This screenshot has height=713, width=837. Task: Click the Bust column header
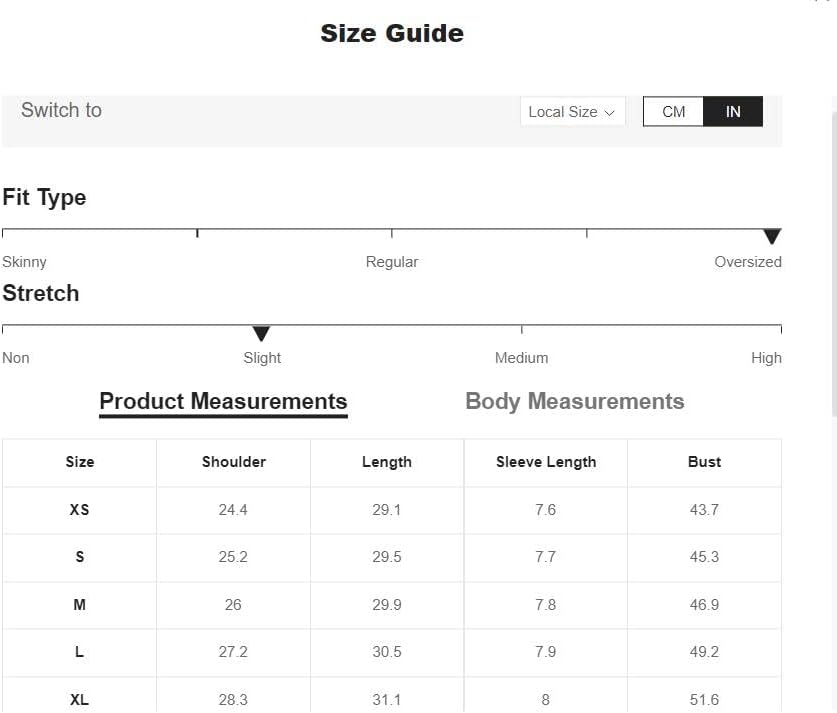704,462
